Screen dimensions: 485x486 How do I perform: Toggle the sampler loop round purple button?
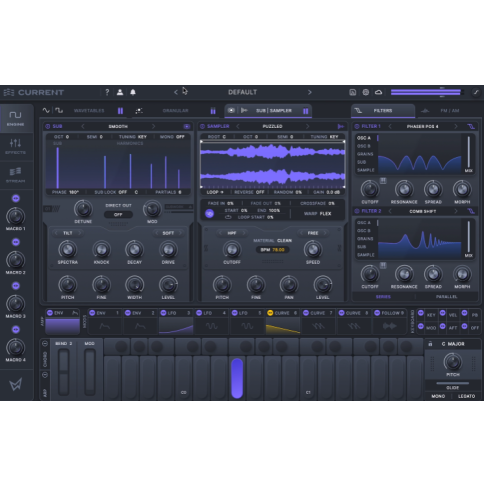click(209, 214)
